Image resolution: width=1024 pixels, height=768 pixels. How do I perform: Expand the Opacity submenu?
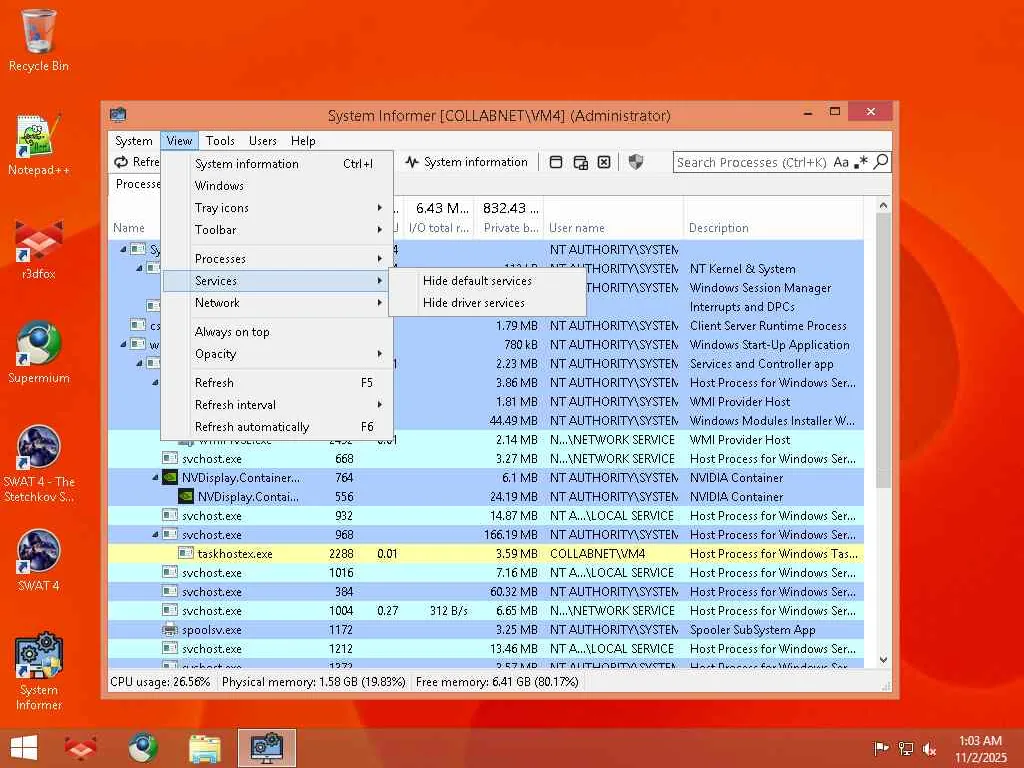(277, 354)
